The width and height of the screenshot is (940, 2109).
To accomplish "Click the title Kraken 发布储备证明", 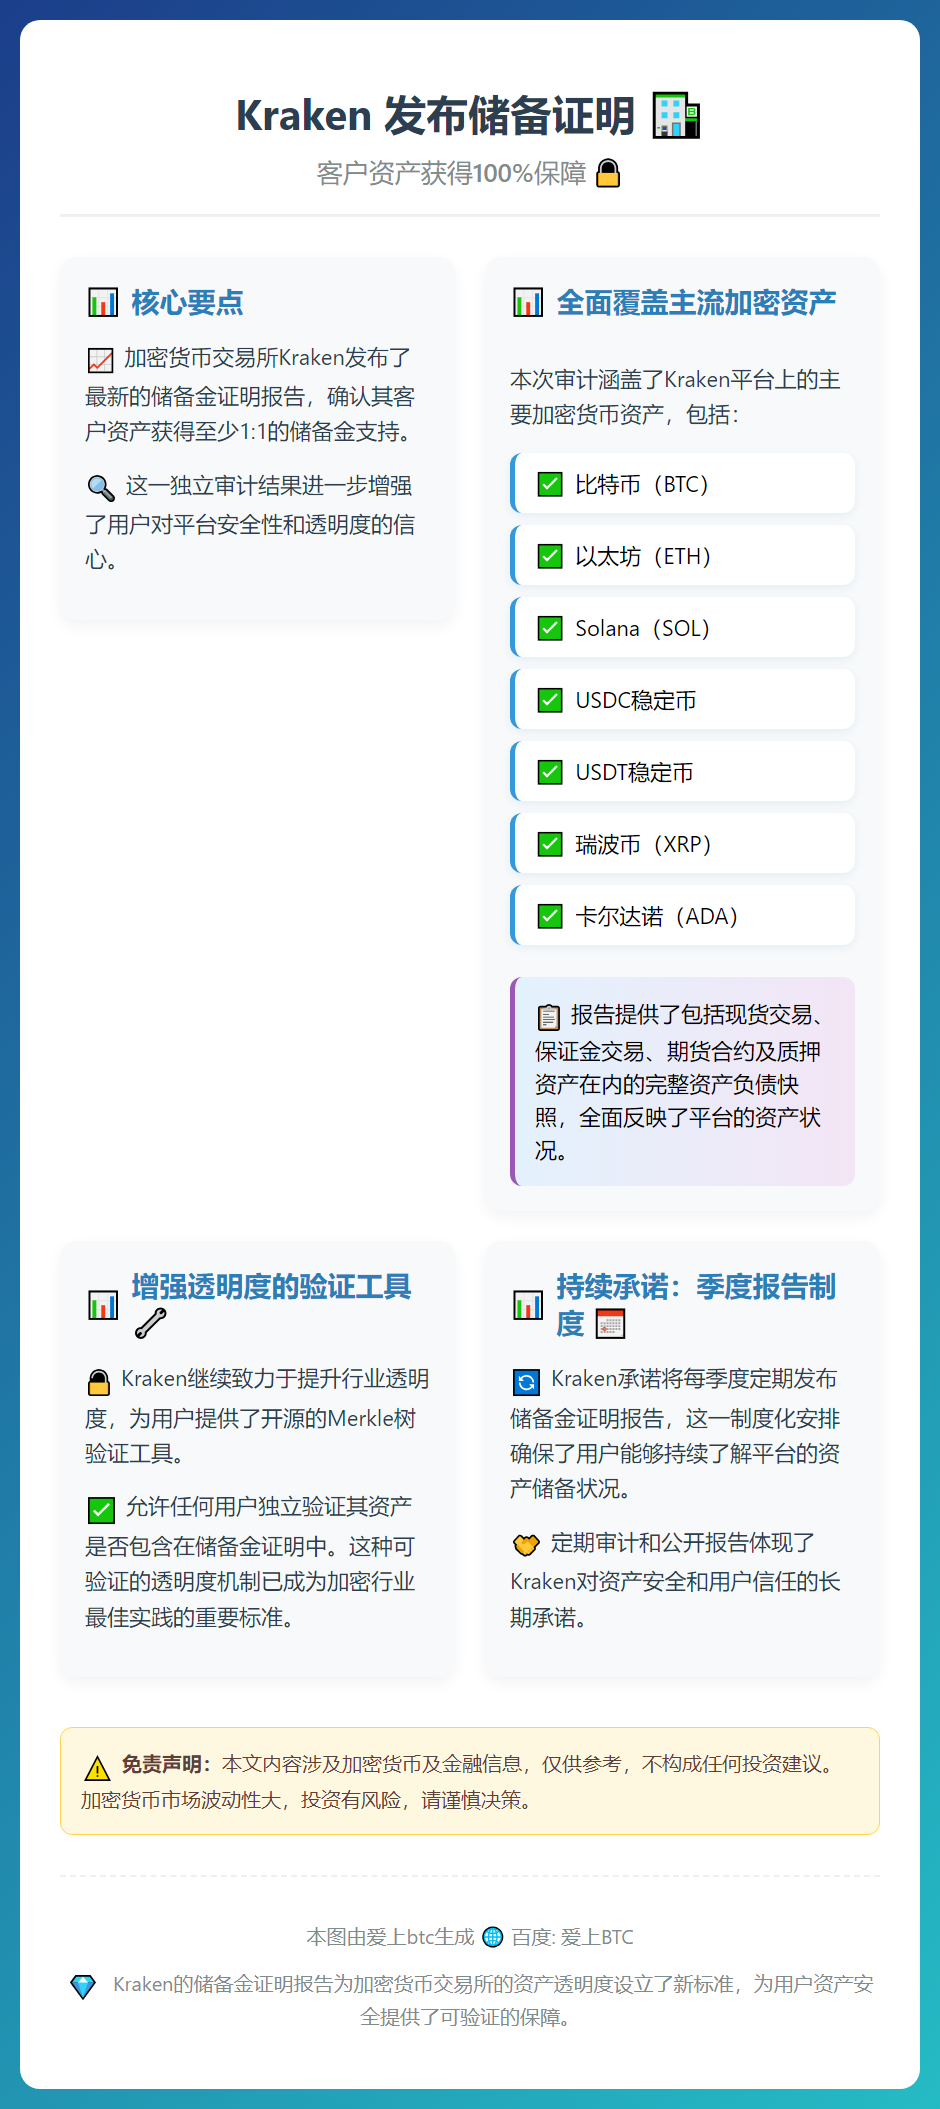I will pyautogui.click(x=435, y=116).
